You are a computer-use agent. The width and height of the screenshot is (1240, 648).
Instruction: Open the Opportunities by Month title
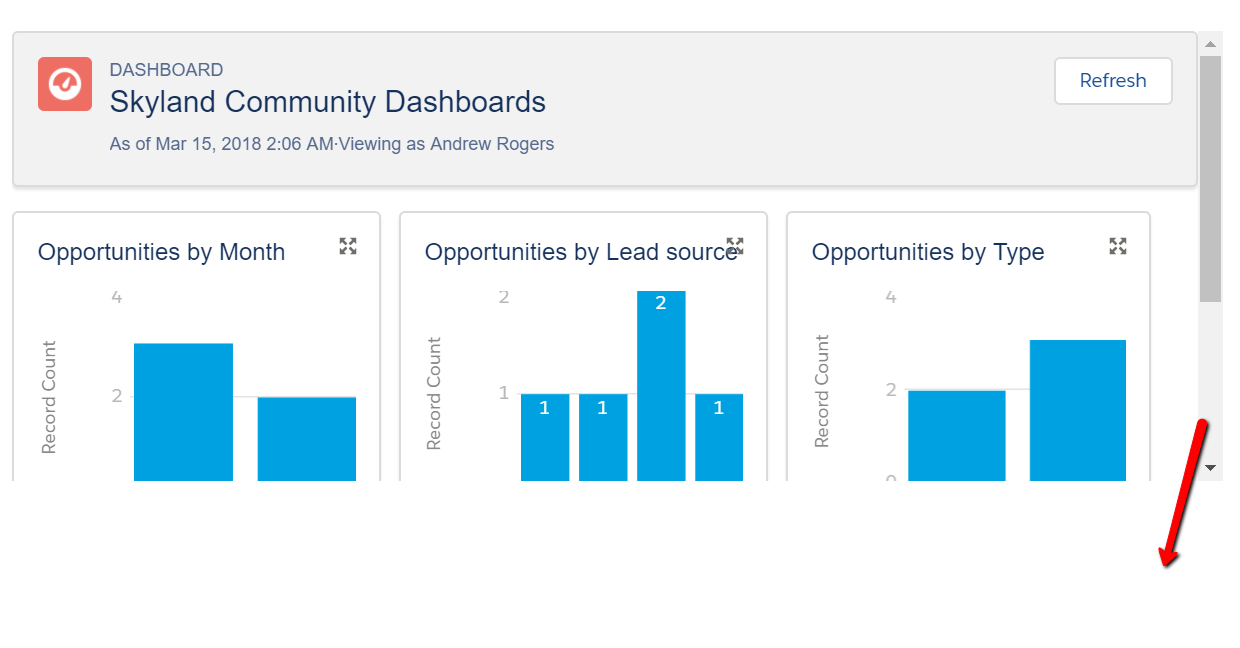161,252
